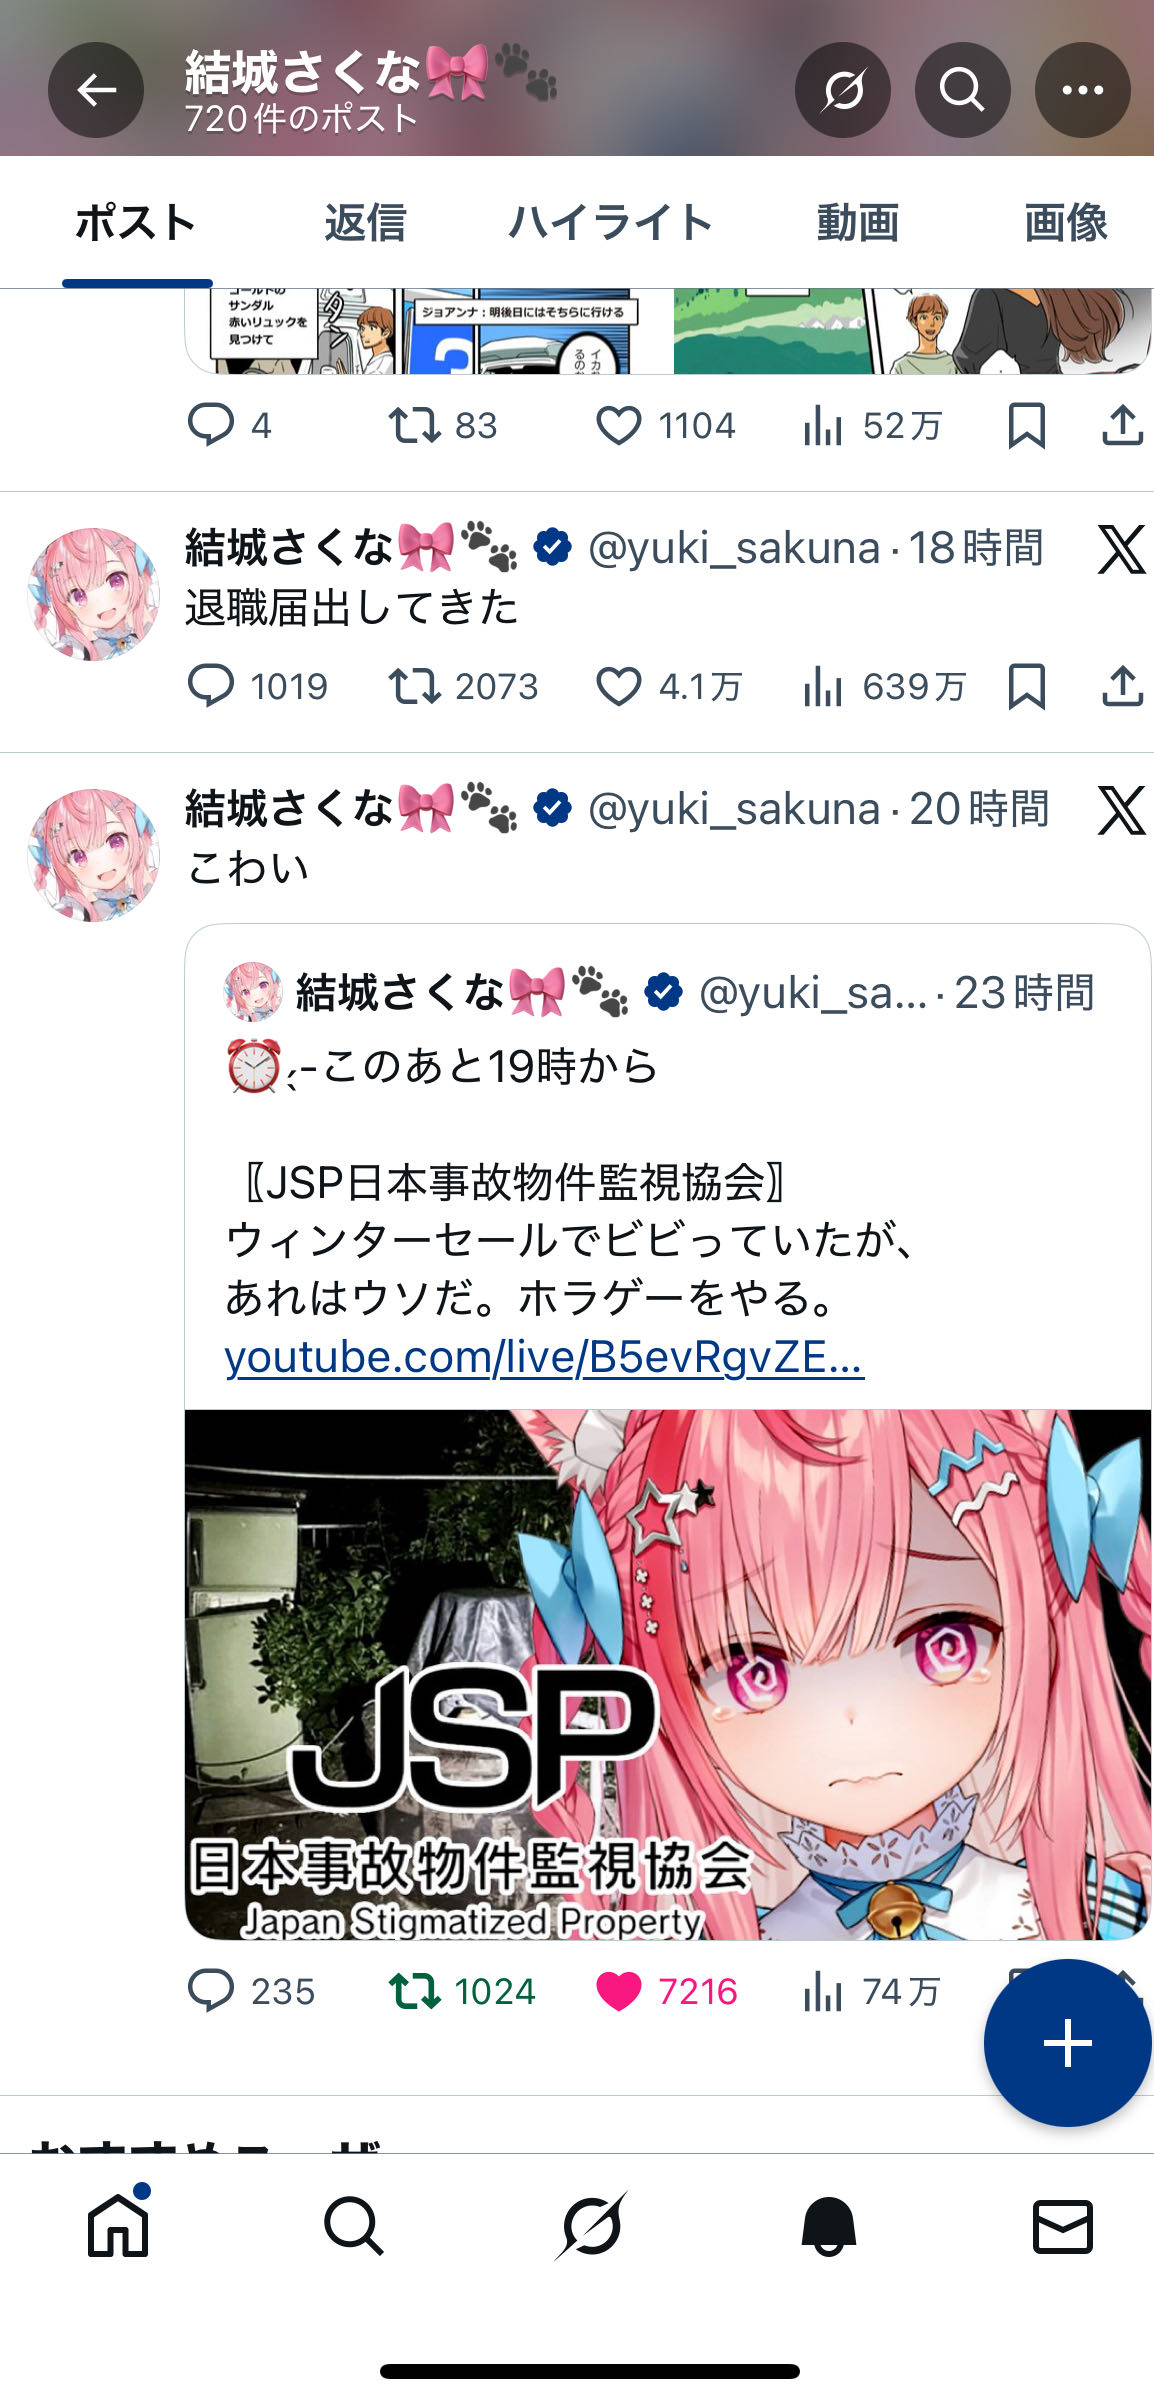The width and height of the screenshot is (1154, 2403).
Task: Reply to the 退職届出してきた post
Action: (211, 686)
